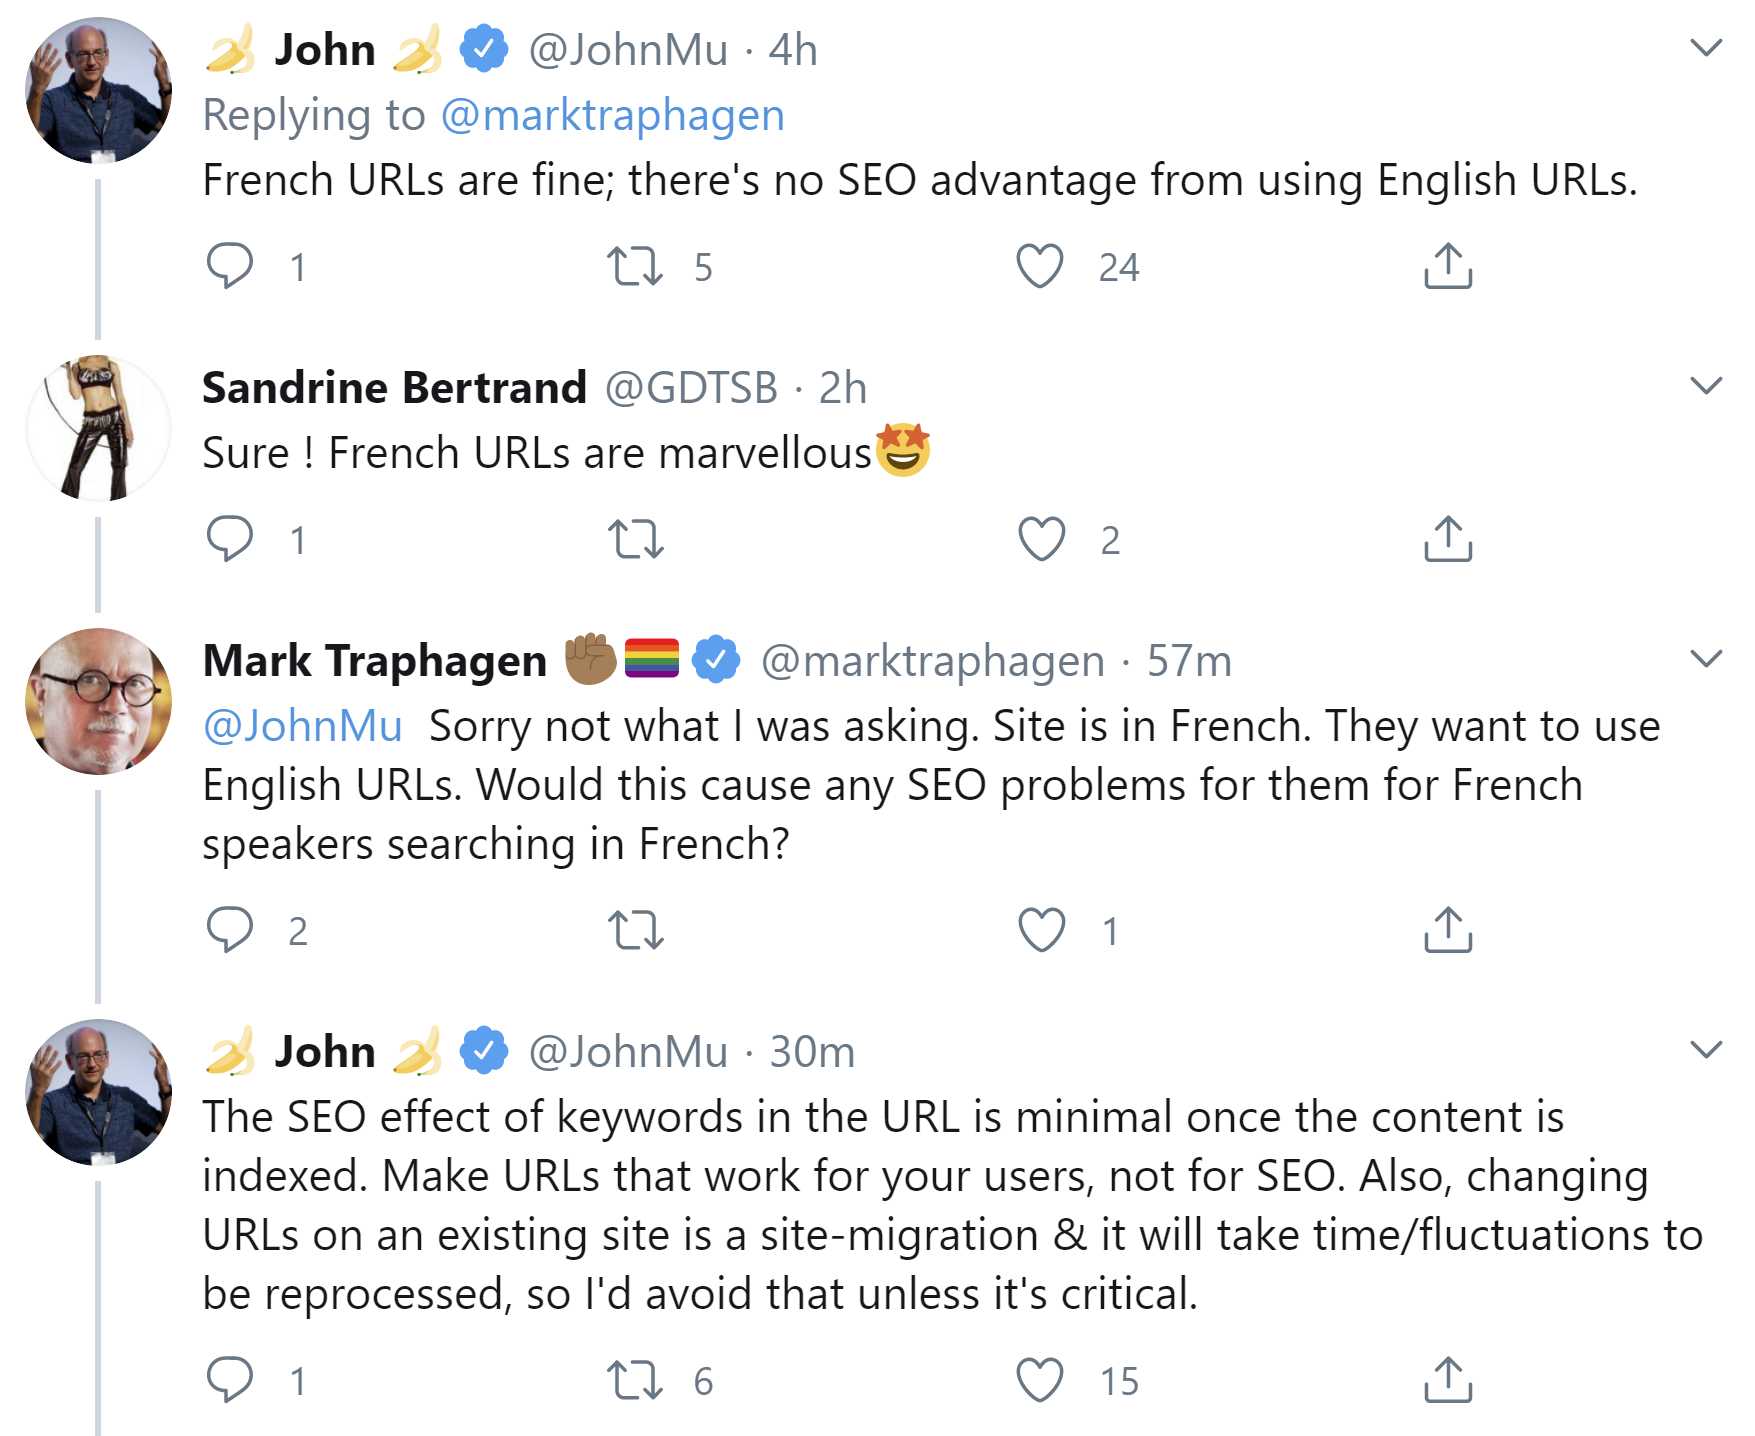Open options menu on Sandrine's tweet
This screenshot has width=1755, height=1436.
coord(1706,383)
